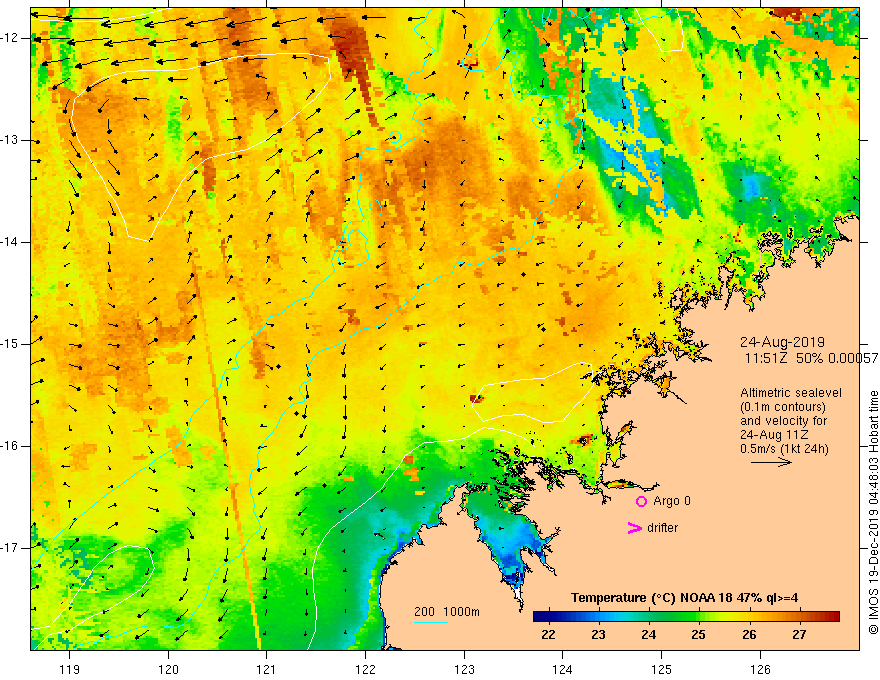Click longitude axis label 125
The image size is (880, 680).
click(662, 669)
